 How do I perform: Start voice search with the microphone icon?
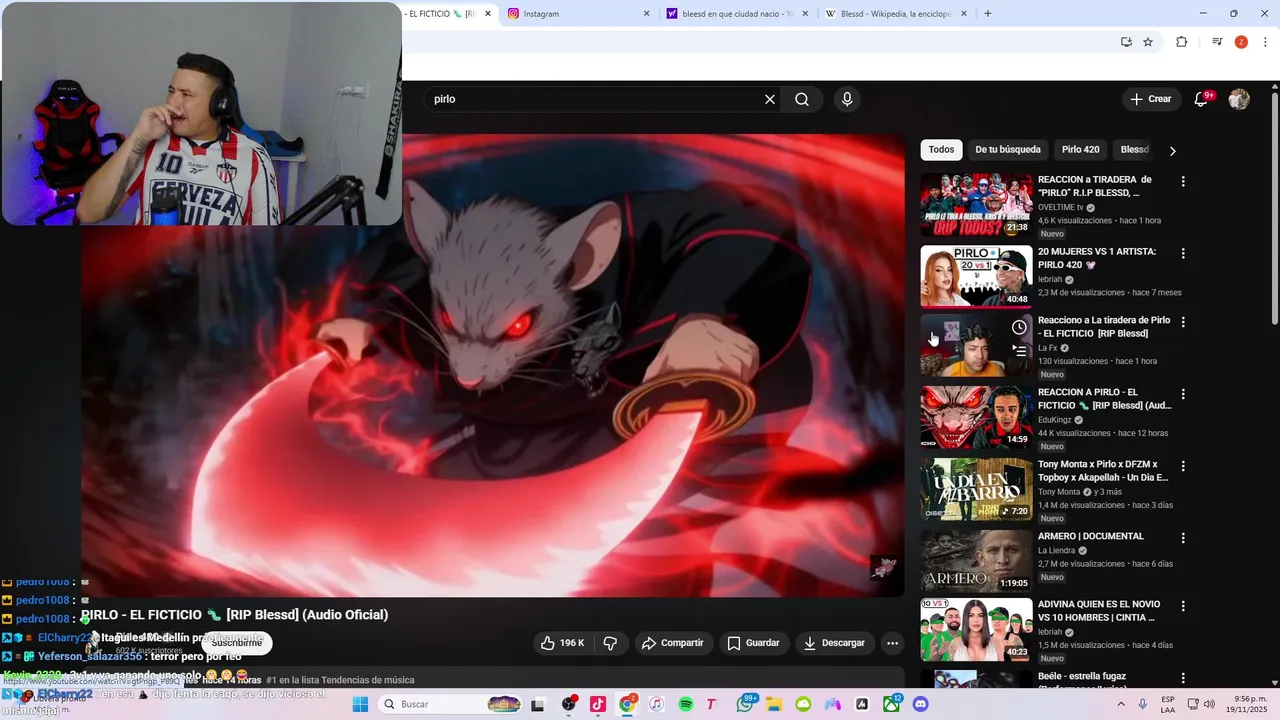click(847, 99)
